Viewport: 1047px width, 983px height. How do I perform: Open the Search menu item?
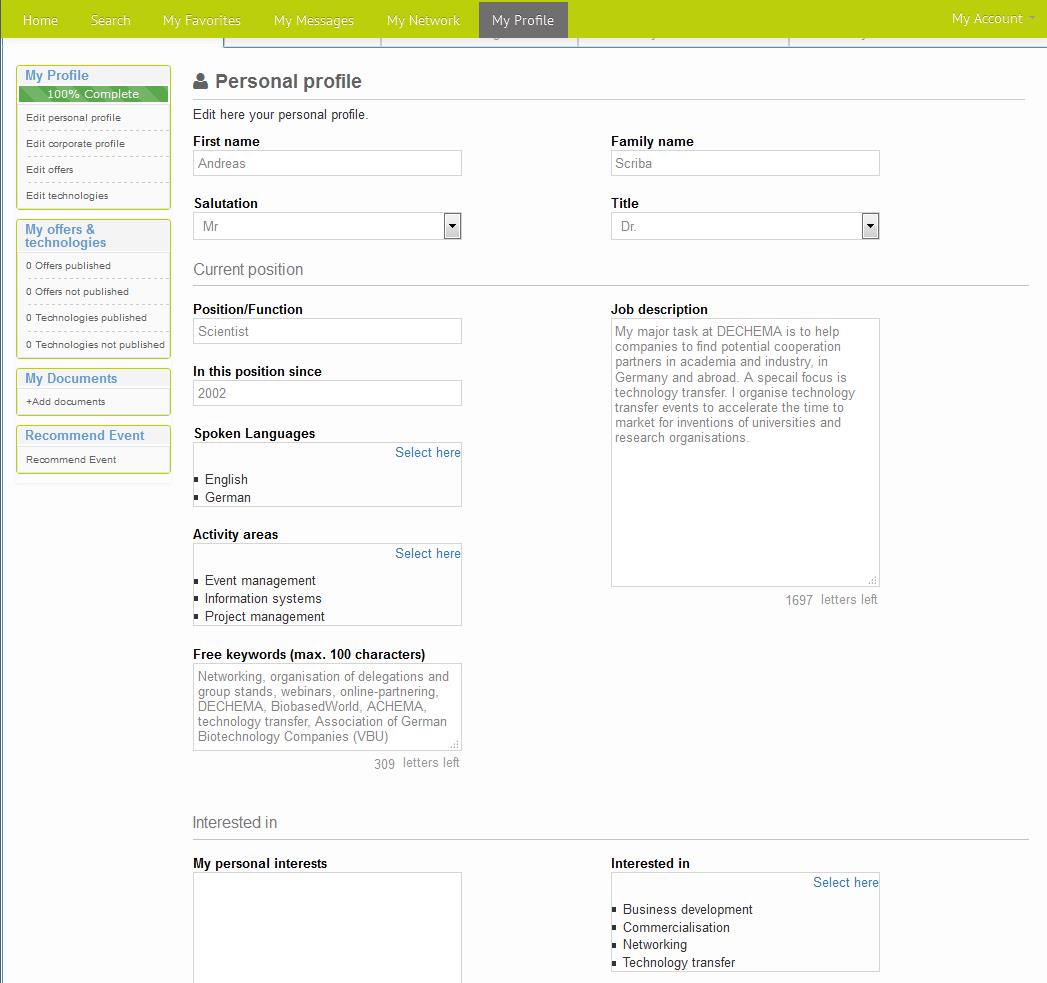(110, 20)
